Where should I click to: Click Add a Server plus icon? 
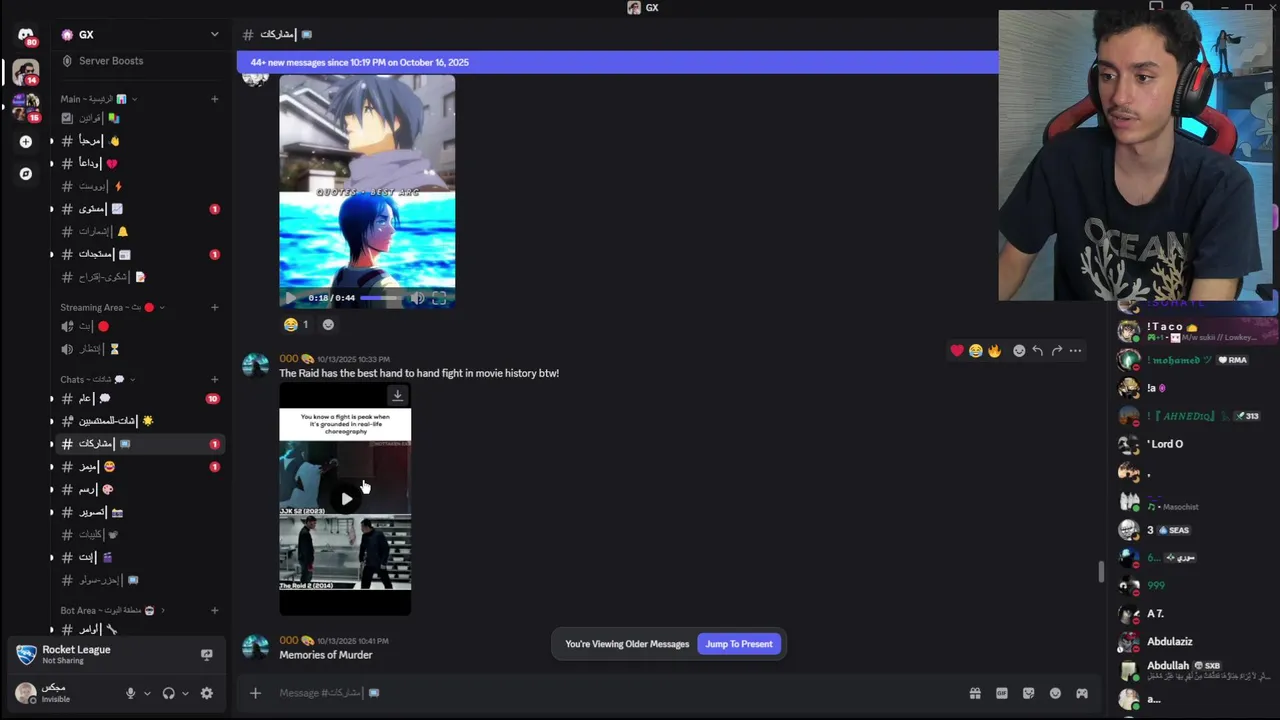26,142
